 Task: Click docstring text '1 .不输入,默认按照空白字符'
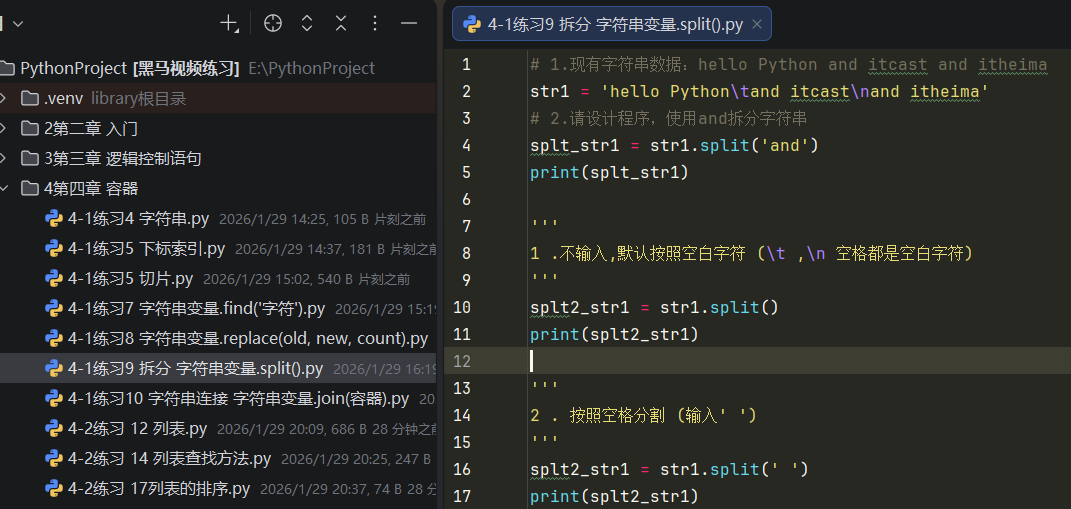click(x=638, y=253)
